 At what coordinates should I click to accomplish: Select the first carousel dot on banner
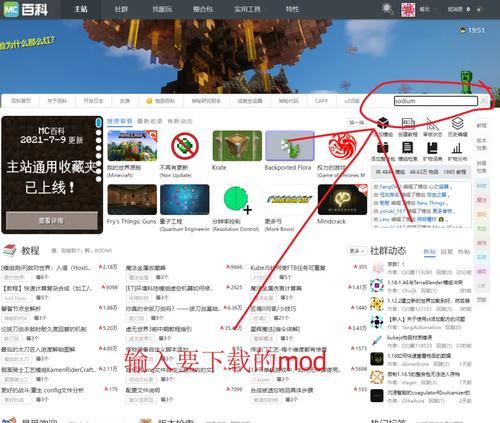pyautogui.click(x=98, y=123)
